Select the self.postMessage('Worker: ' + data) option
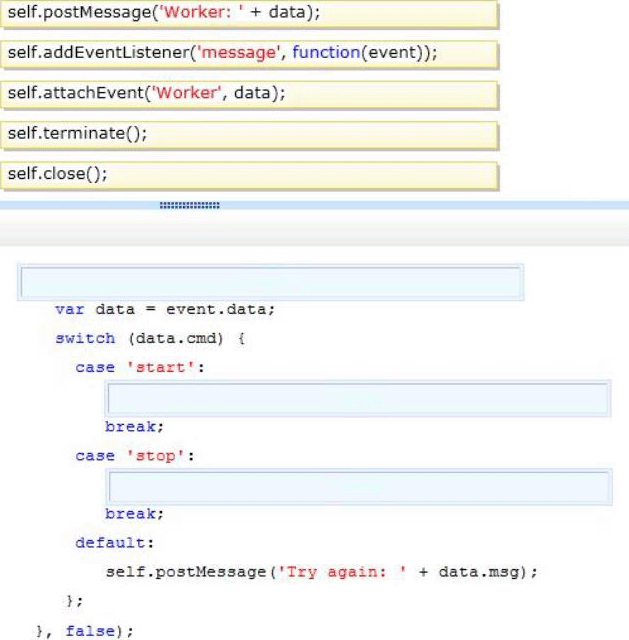The image size is (629, 640). coord(248,13)
